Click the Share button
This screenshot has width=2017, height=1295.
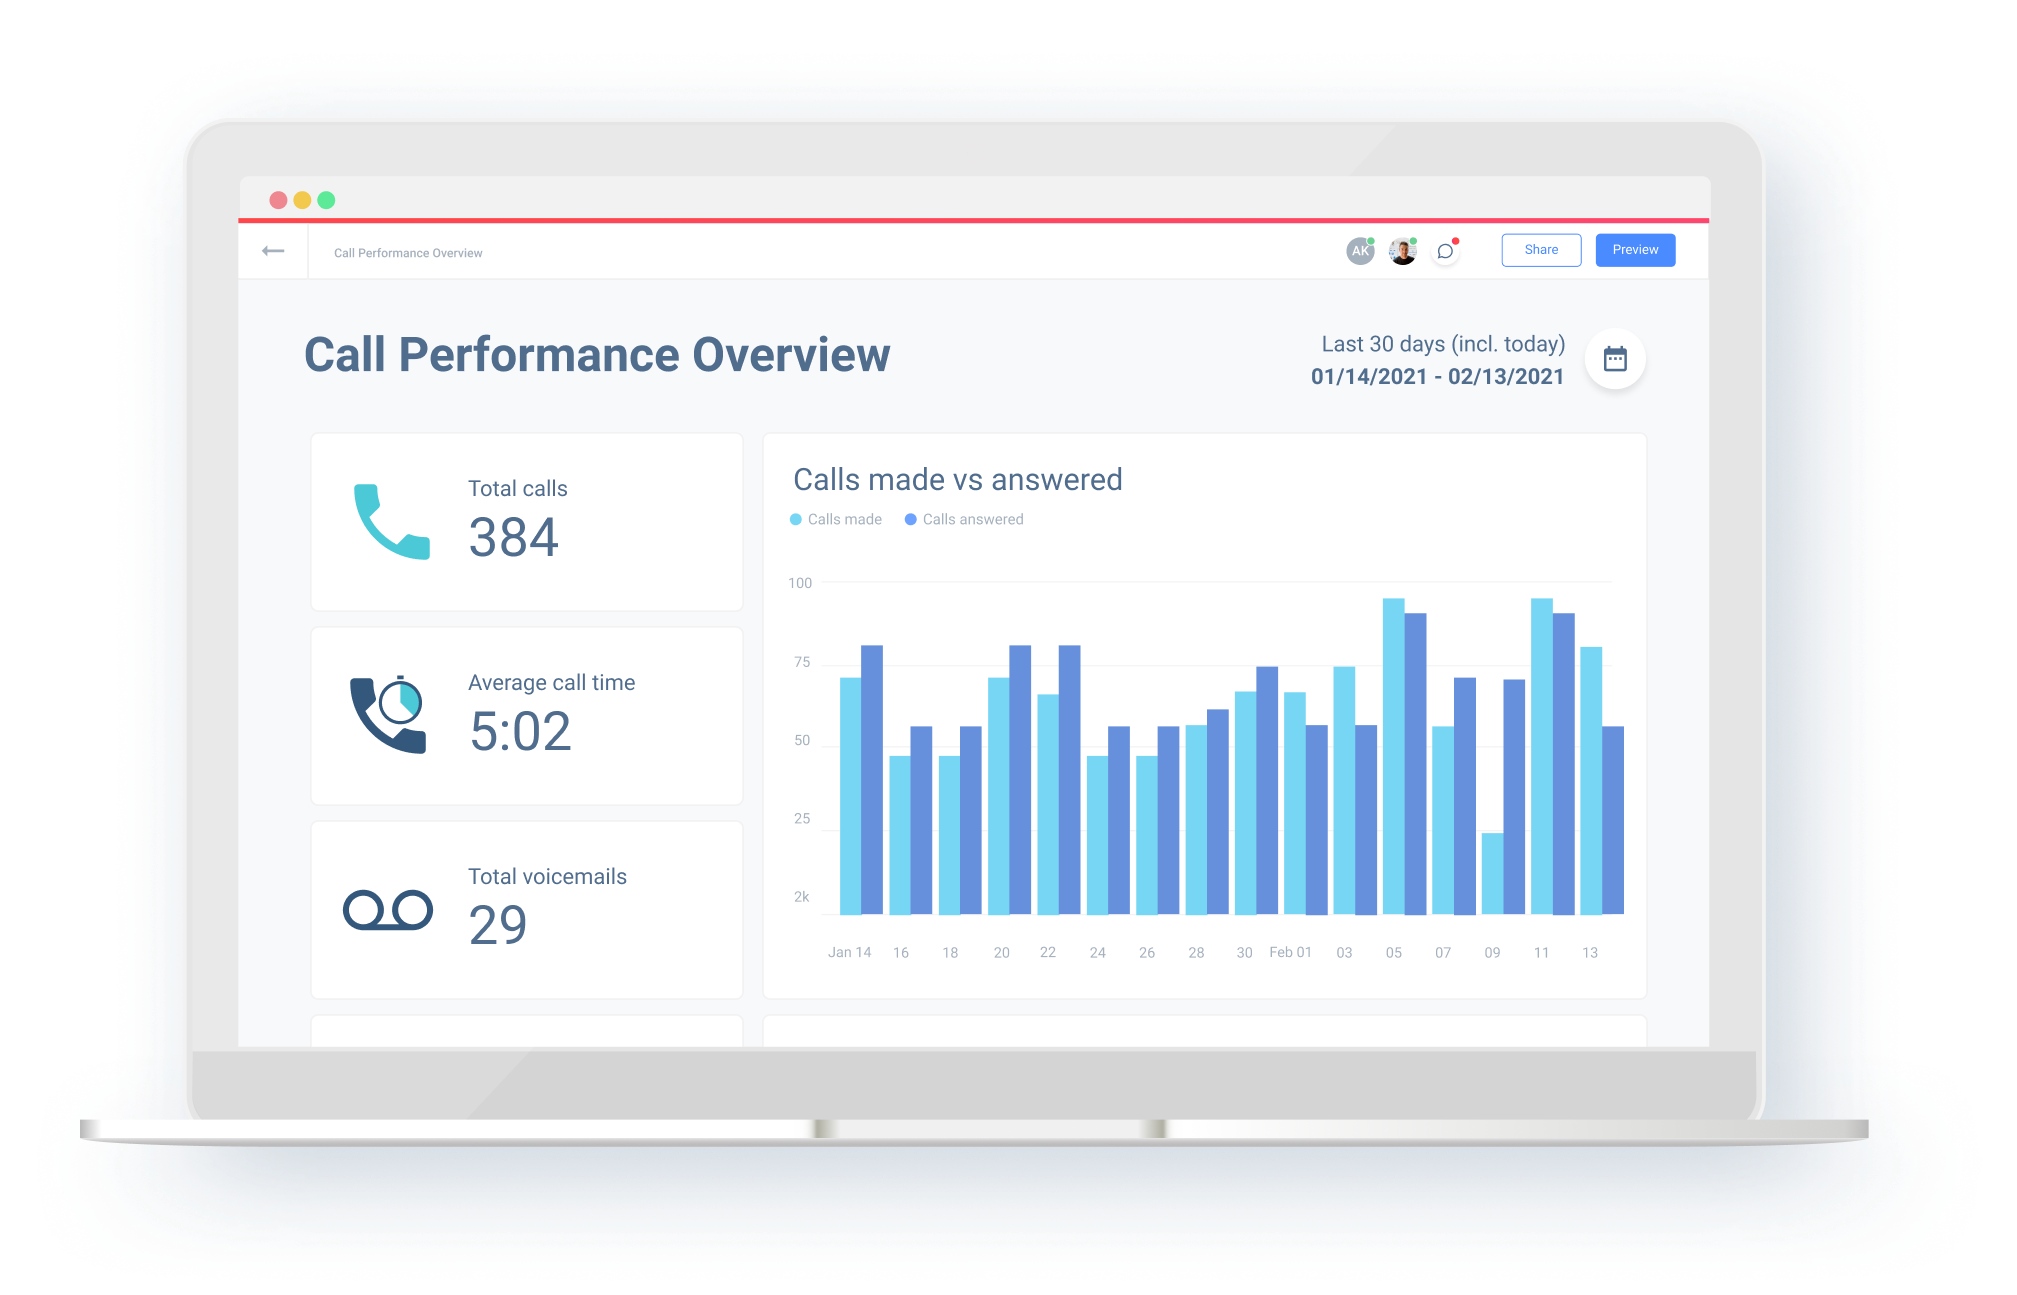coord(1539,250)
